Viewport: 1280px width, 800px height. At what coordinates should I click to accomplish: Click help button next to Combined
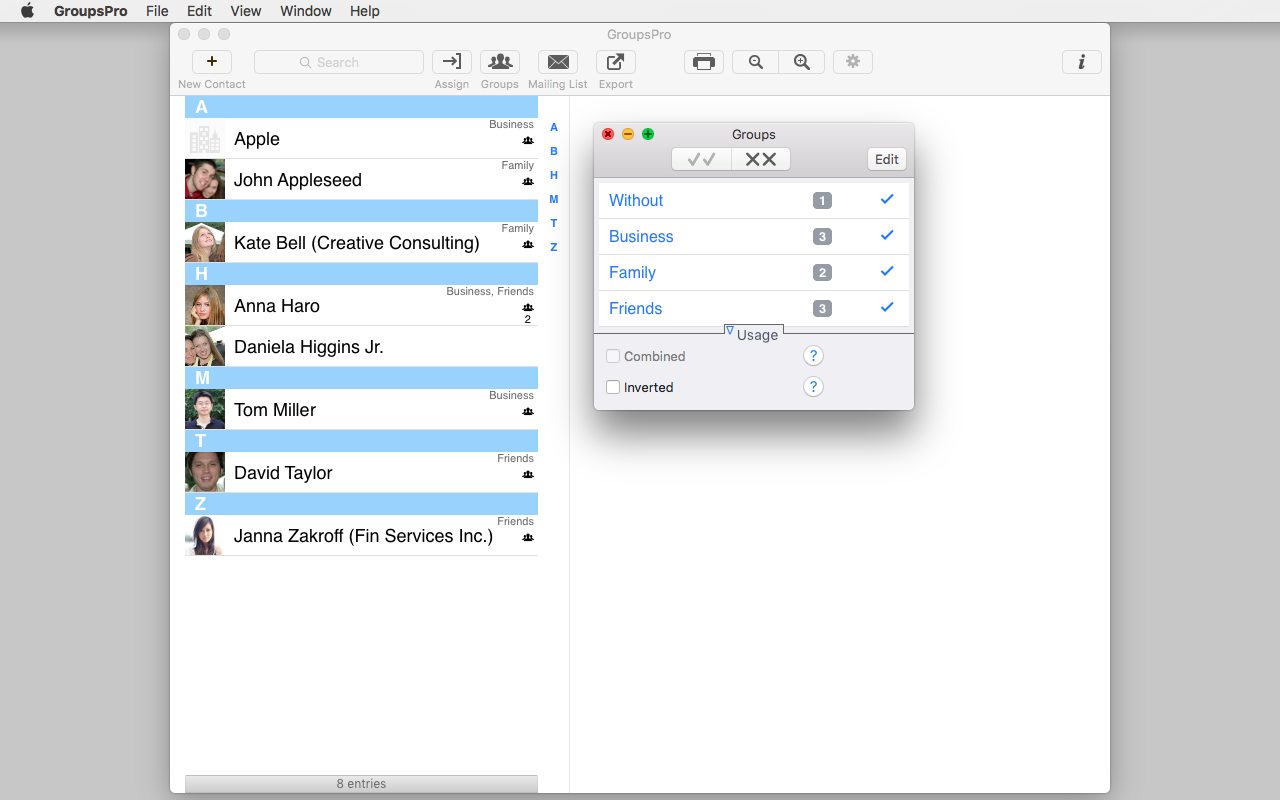pos(813,356)
